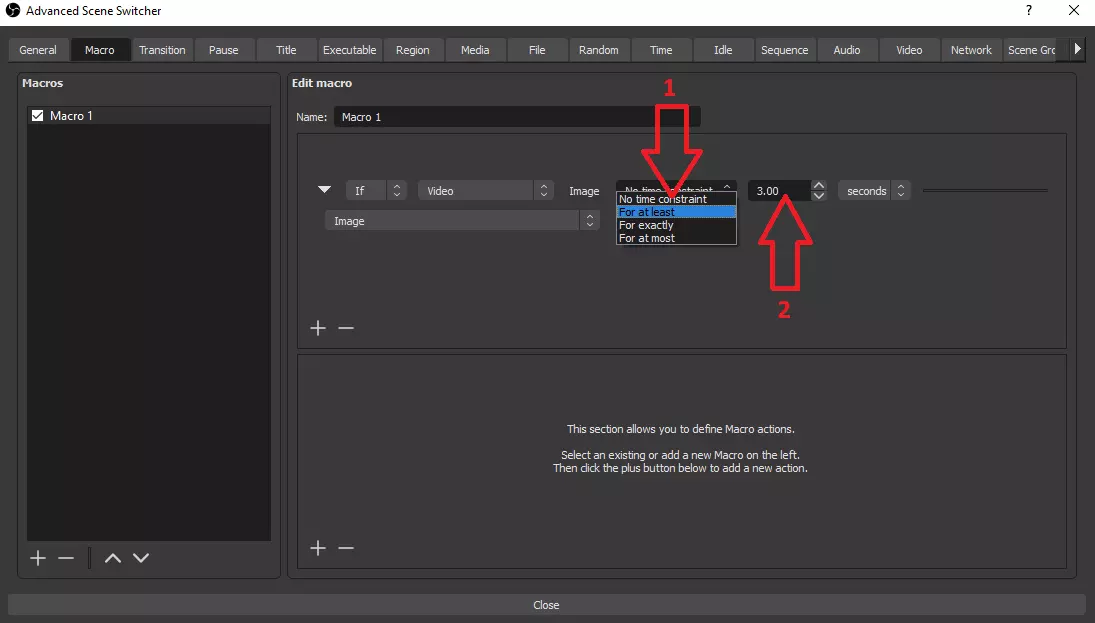Switch to the Transition tab

[162, 50]
